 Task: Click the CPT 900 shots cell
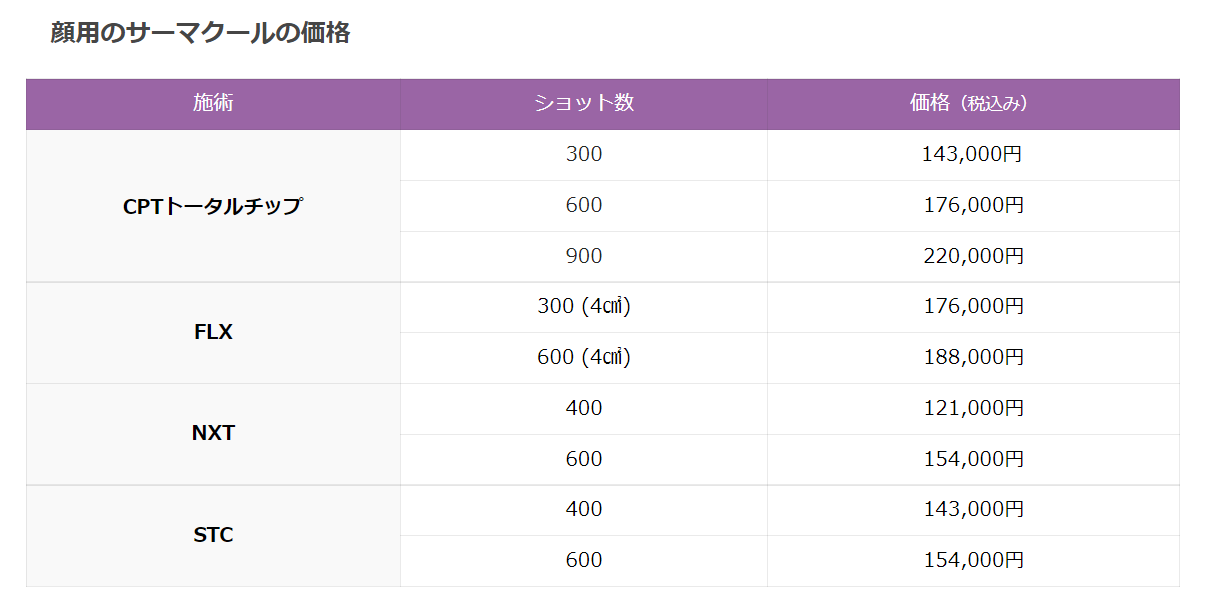(x=584, y=257)
